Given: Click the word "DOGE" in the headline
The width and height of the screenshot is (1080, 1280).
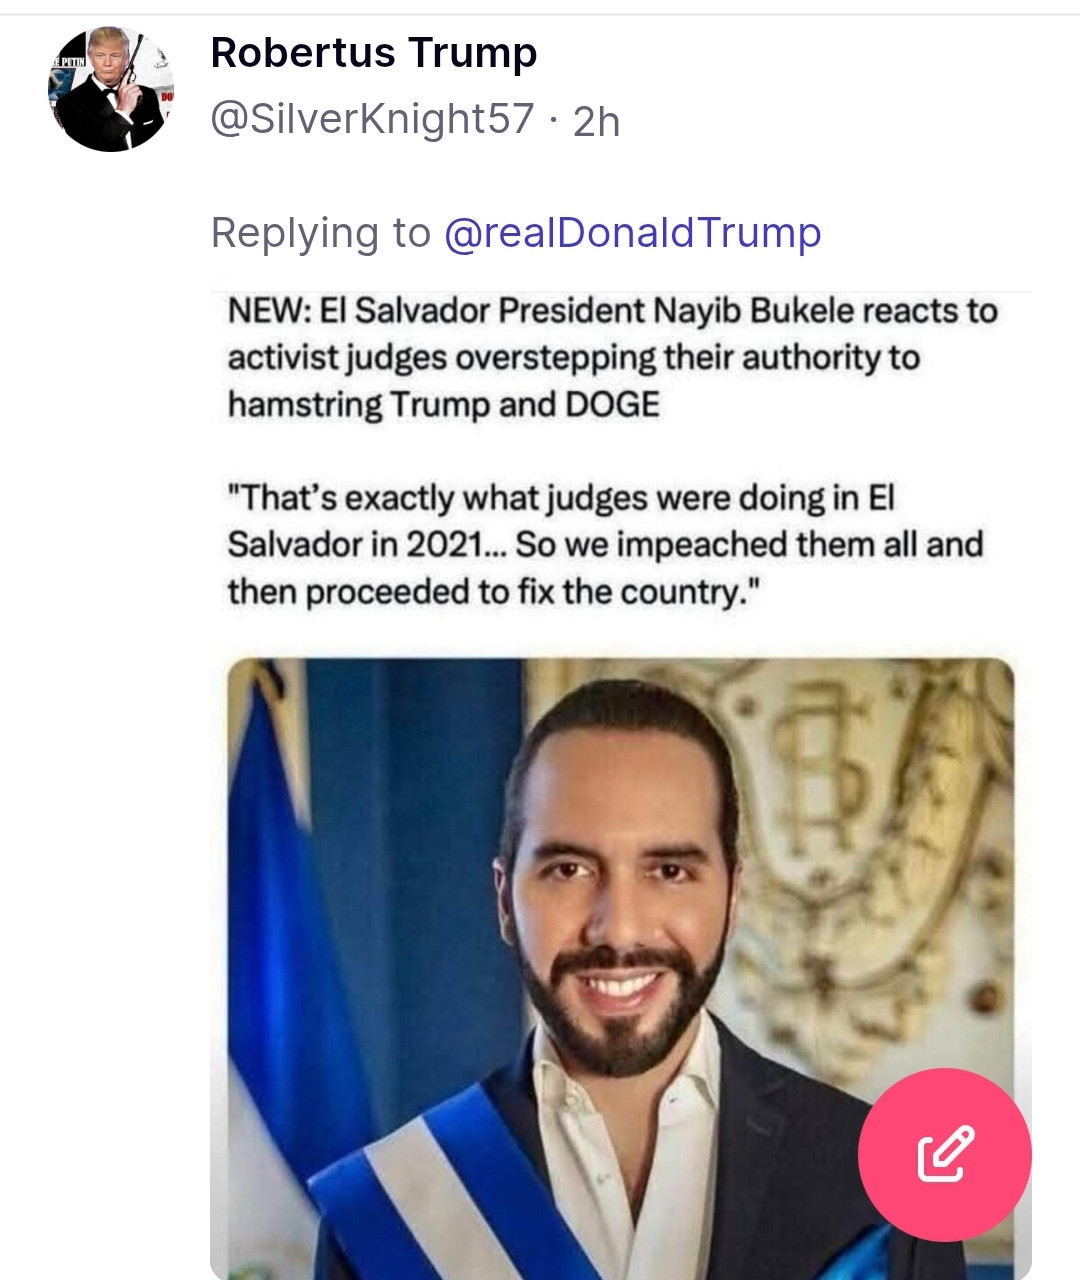Looking at the screenshot, I should coord(613,405).
